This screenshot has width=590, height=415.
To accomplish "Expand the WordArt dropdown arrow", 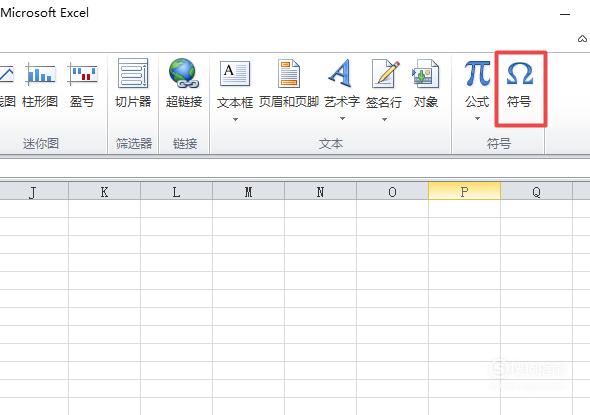I will coord(342,119).
